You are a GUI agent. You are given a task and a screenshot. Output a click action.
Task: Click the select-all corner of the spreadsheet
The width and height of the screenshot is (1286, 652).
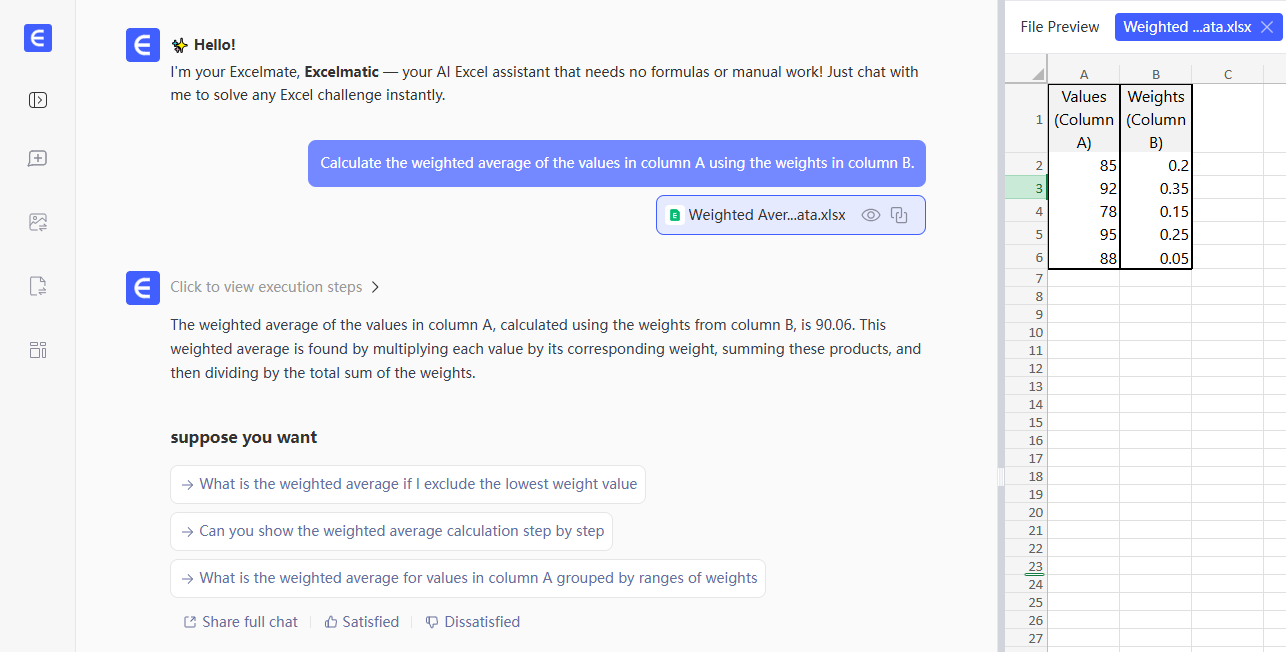1026,74
